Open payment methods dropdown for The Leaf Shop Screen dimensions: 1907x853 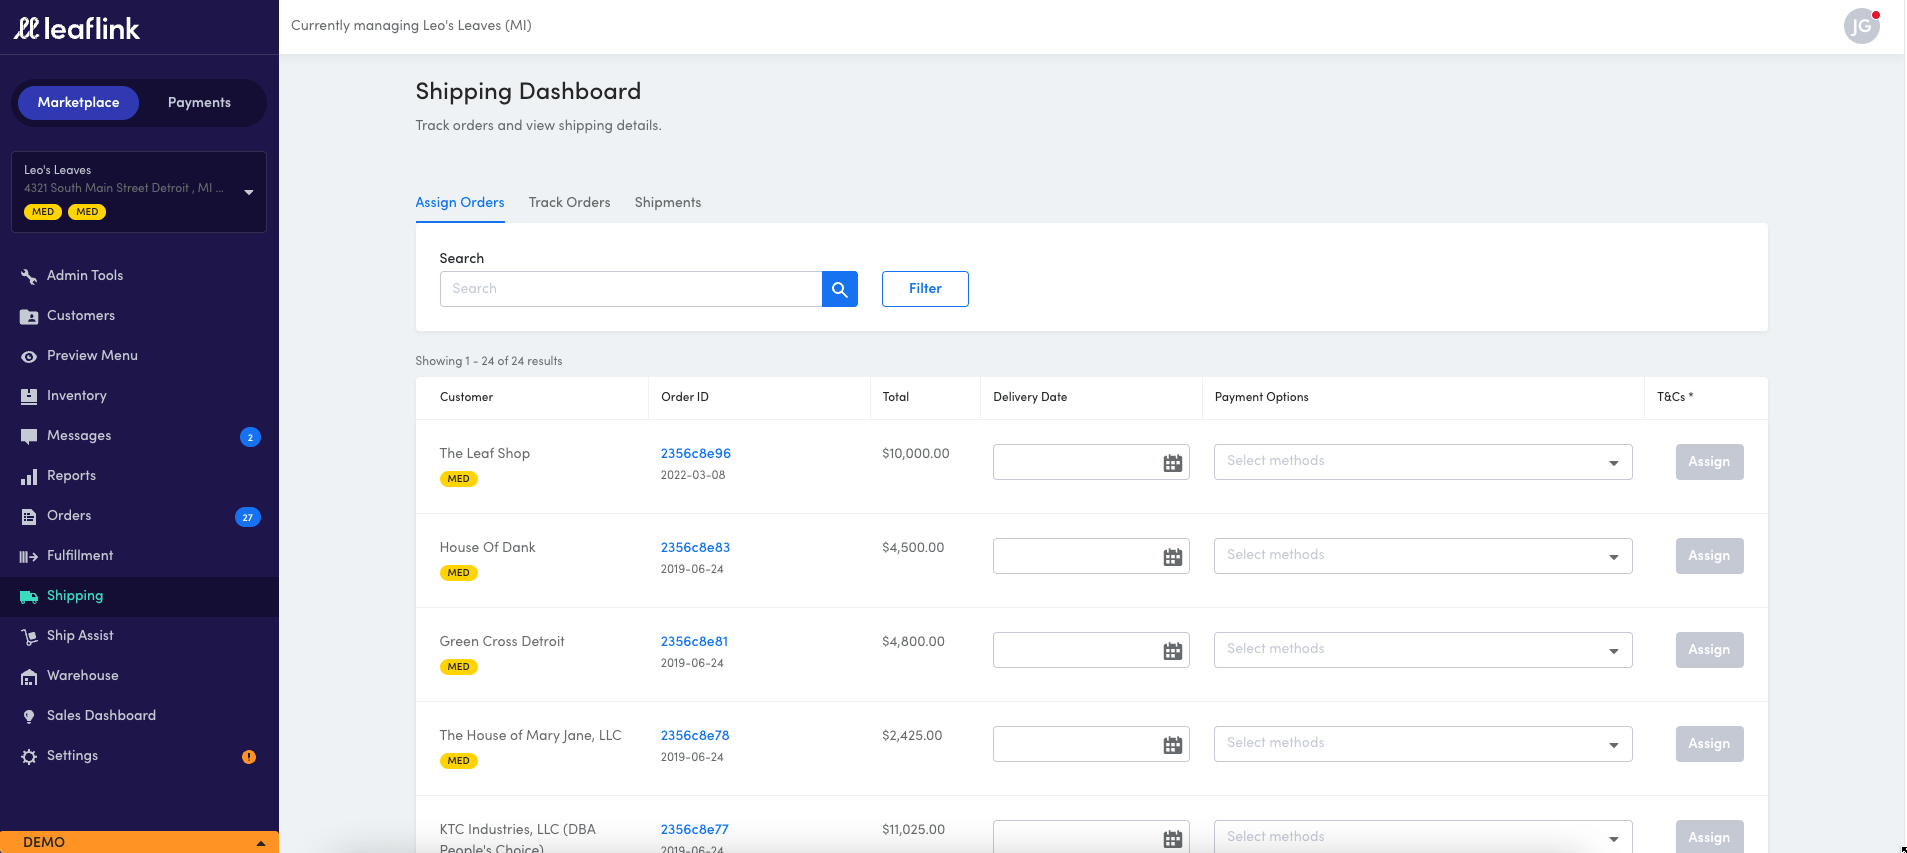1423,462
